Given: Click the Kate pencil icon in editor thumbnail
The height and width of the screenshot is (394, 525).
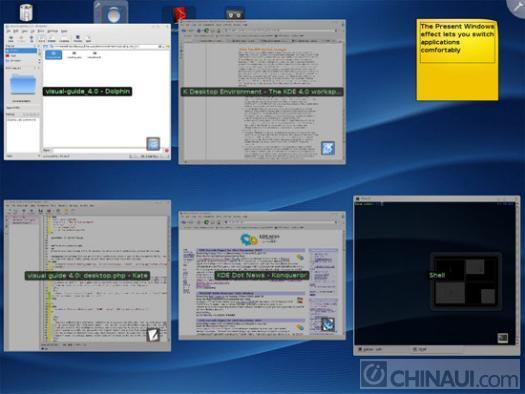Looking at the screenshot, I should (153, 335).
